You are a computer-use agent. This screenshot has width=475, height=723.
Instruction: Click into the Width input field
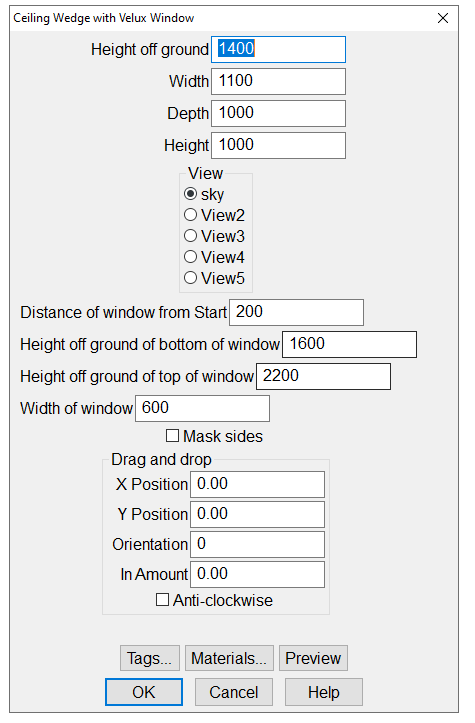[279, 82]
